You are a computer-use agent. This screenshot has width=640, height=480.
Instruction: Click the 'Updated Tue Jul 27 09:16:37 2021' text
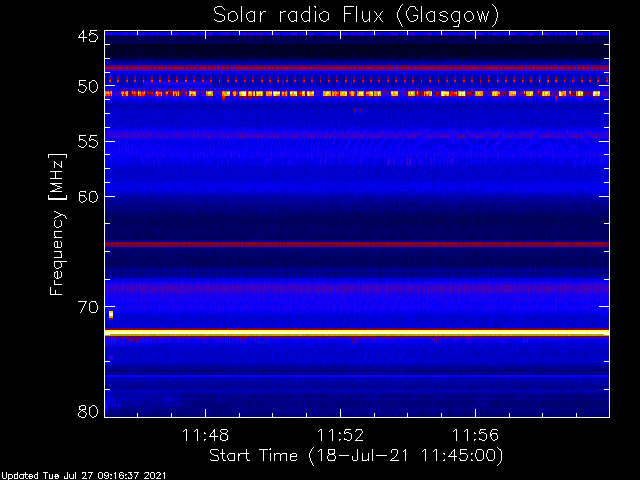84,476
